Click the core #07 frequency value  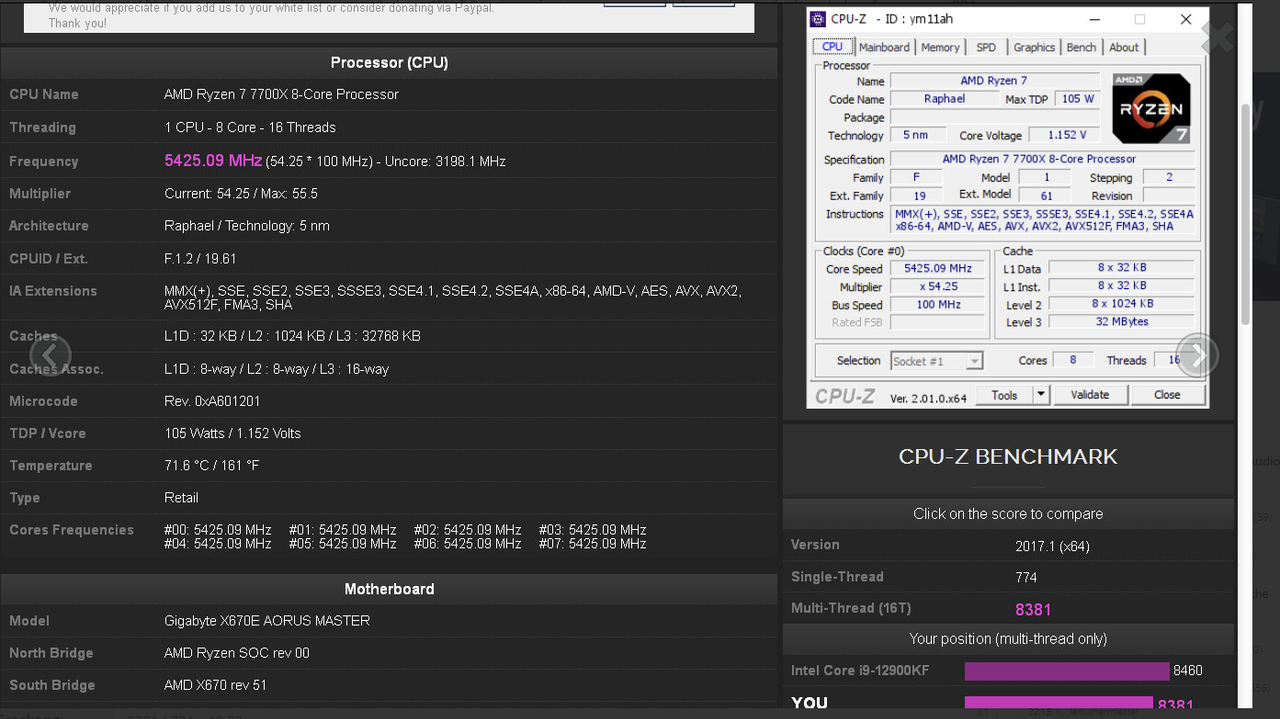592,544
